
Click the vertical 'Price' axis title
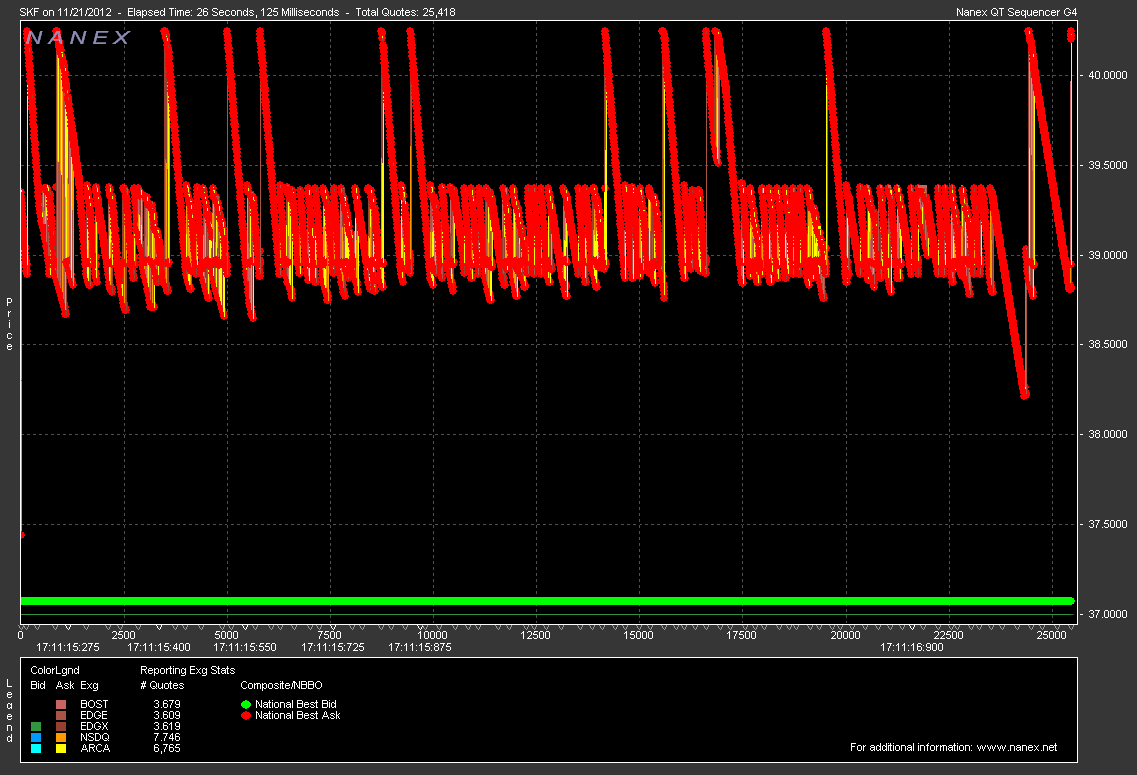click(9, 324)
